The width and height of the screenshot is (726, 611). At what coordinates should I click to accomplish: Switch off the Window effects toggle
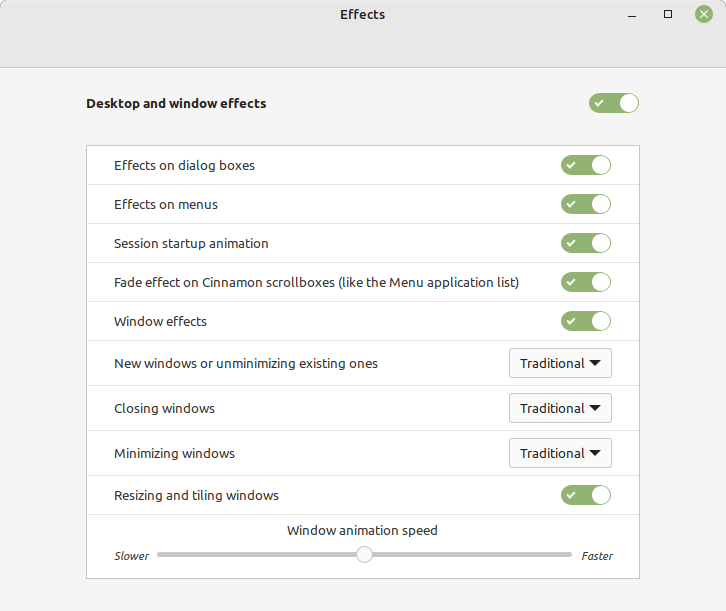click(x=585, y=321)
